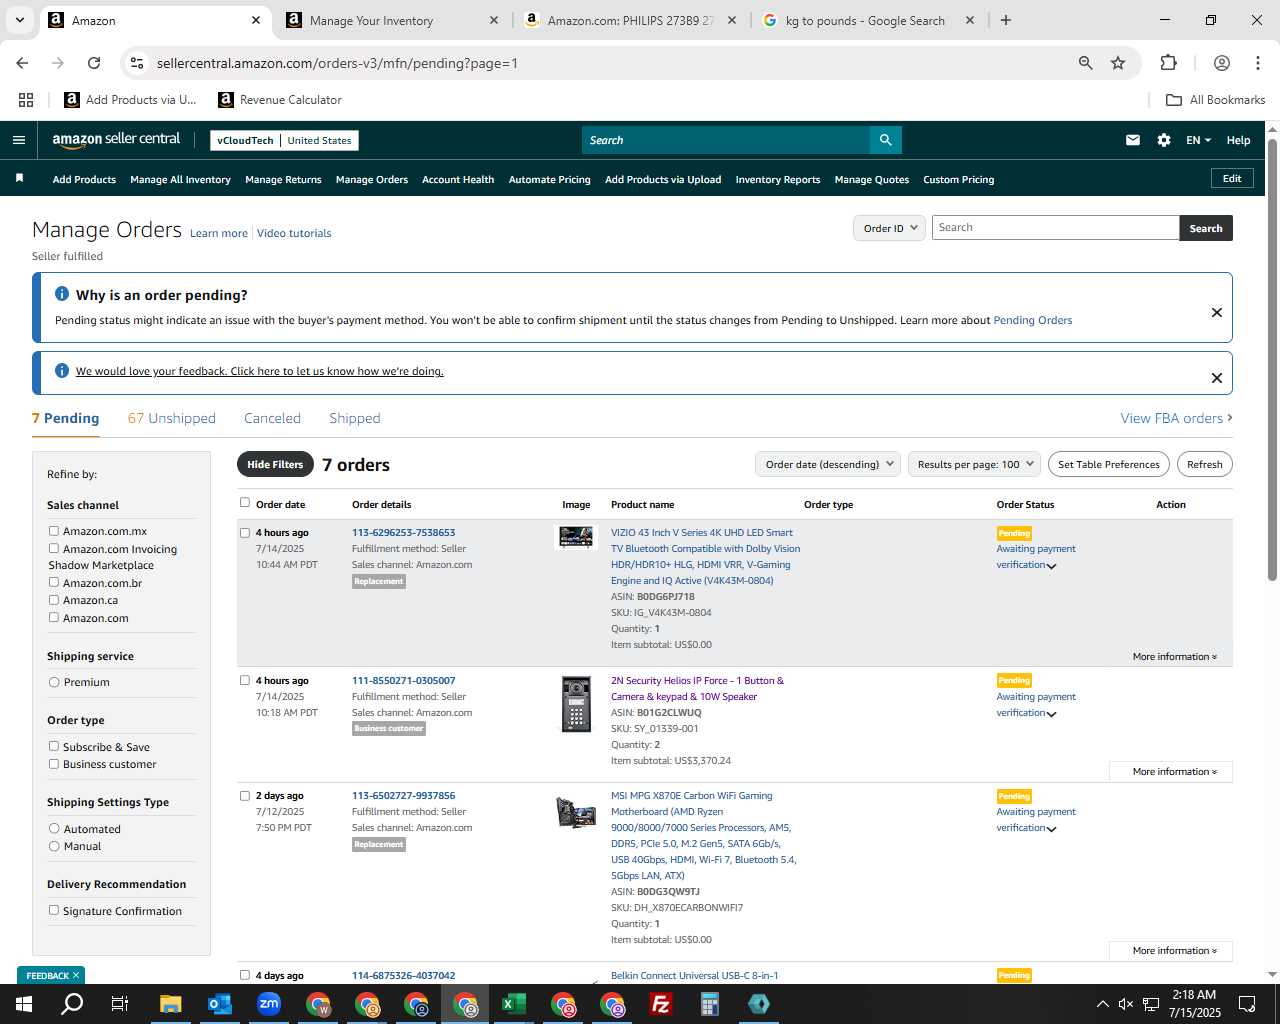Click the bookmark flag icon in nav bar
The width and height of the screenshot is (1280, 1024).
19,178
